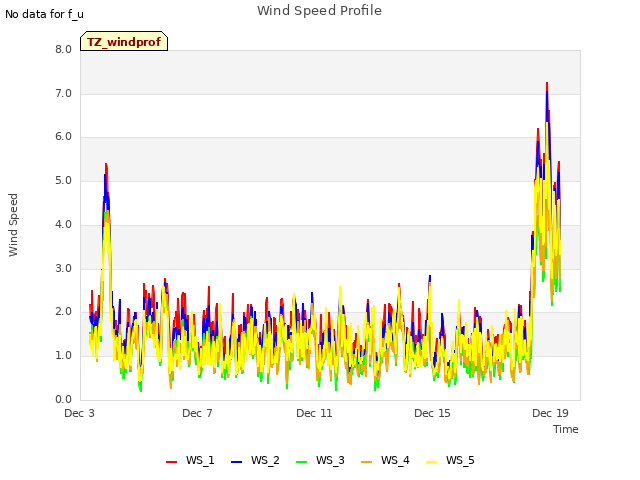Viewport: 640px width, 480px height.
Task: Click the Dec 3 x-axis tick label
Action: 79,413
